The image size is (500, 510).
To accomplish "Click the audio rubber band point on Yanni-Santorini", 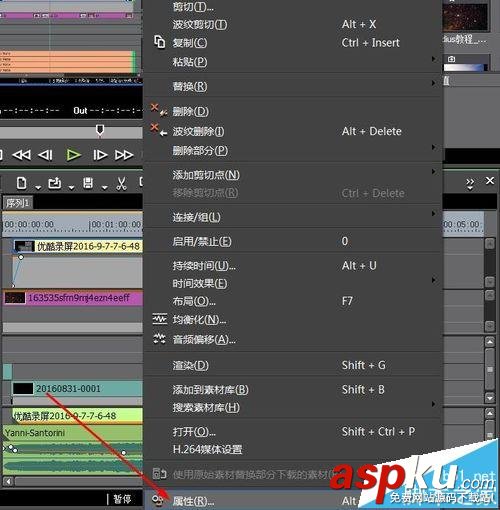I will coord(124,452).
